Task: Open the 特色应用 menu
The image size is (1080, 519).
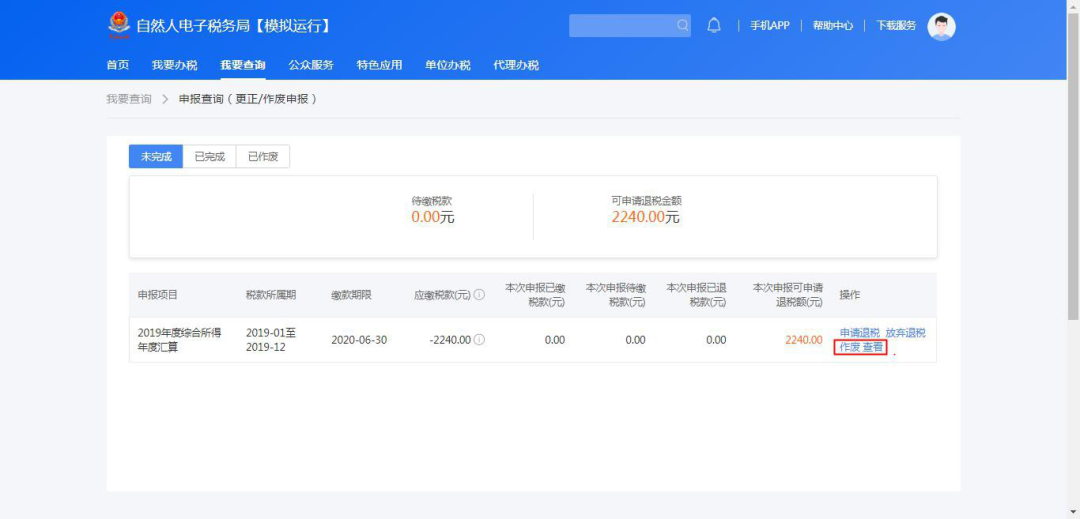Action: pos(379,65)
